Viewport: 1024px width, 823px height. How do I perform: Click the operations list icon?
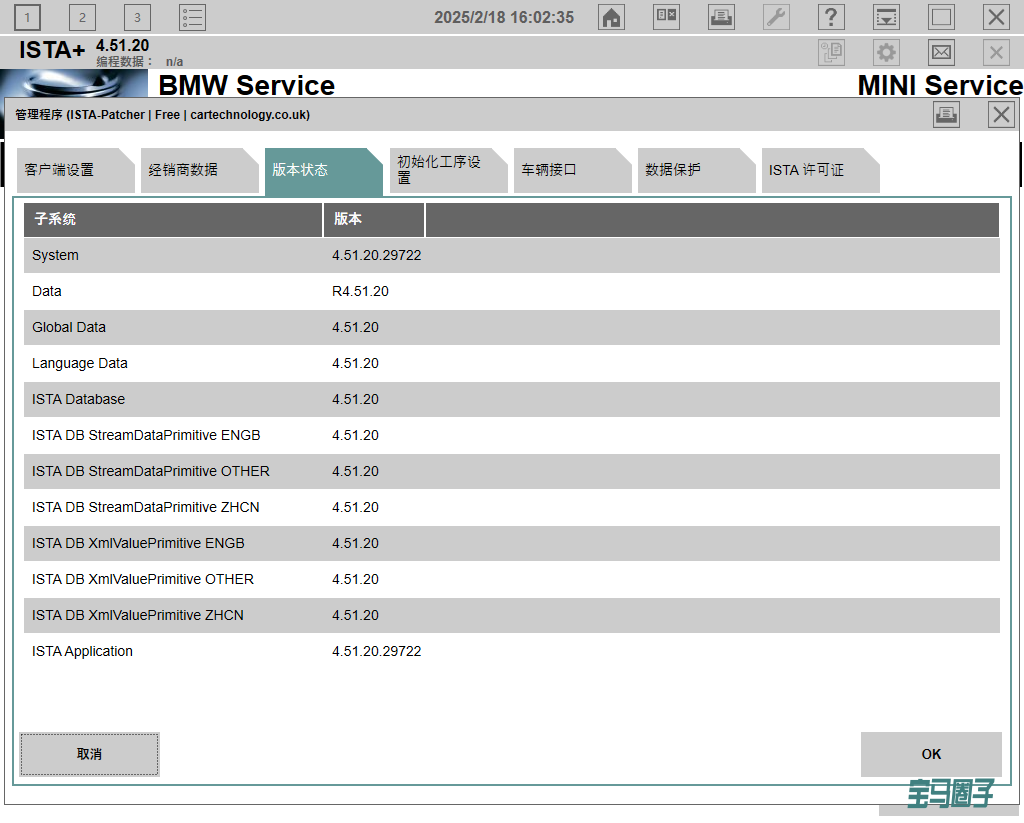click(192, 17)
